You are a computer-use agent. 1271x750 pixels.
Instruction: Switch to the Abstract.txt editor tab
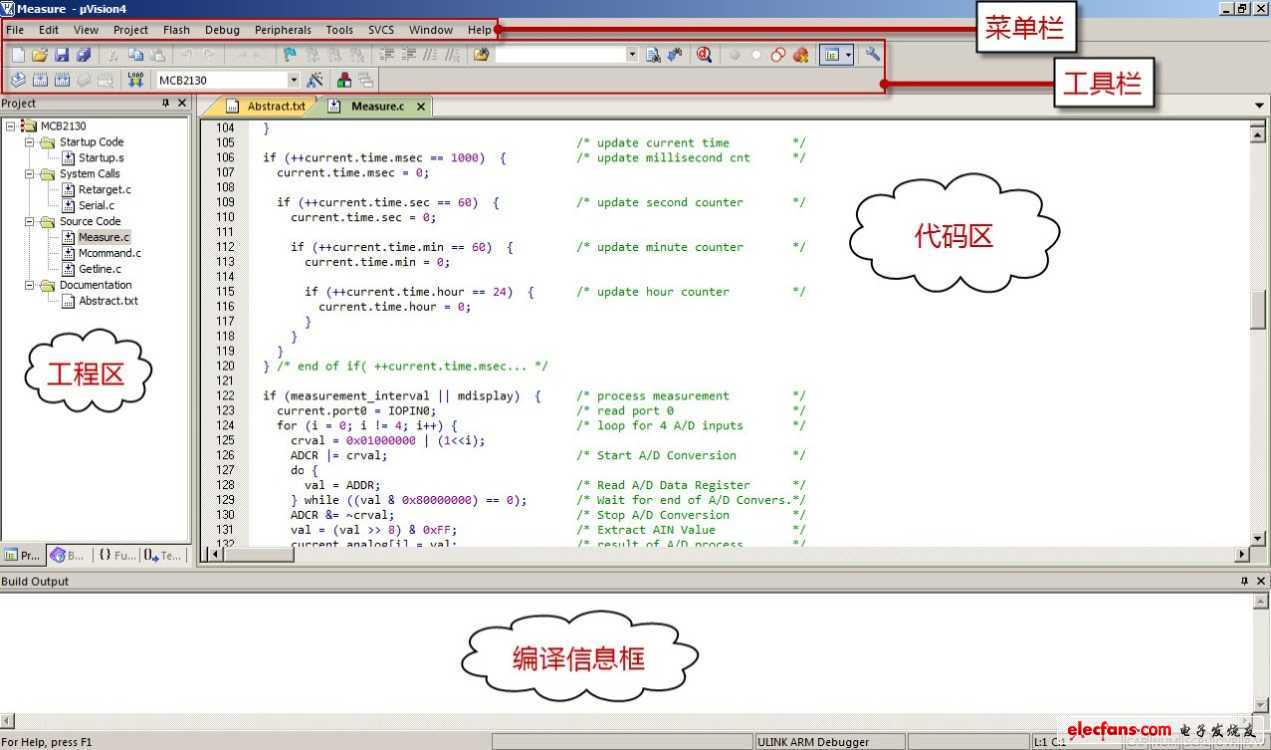click(266, 106)
